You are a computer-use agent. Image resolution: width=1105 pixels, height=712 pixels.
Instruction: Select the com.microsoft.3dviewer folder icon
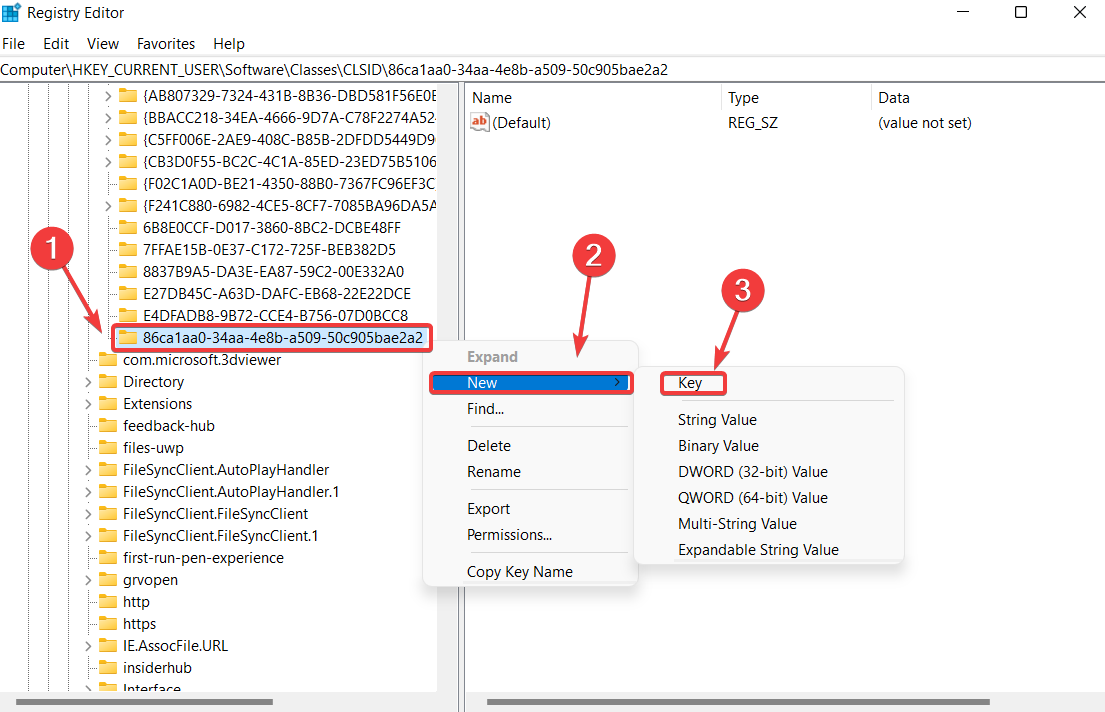pyautogui.click(x=110, y=359)
